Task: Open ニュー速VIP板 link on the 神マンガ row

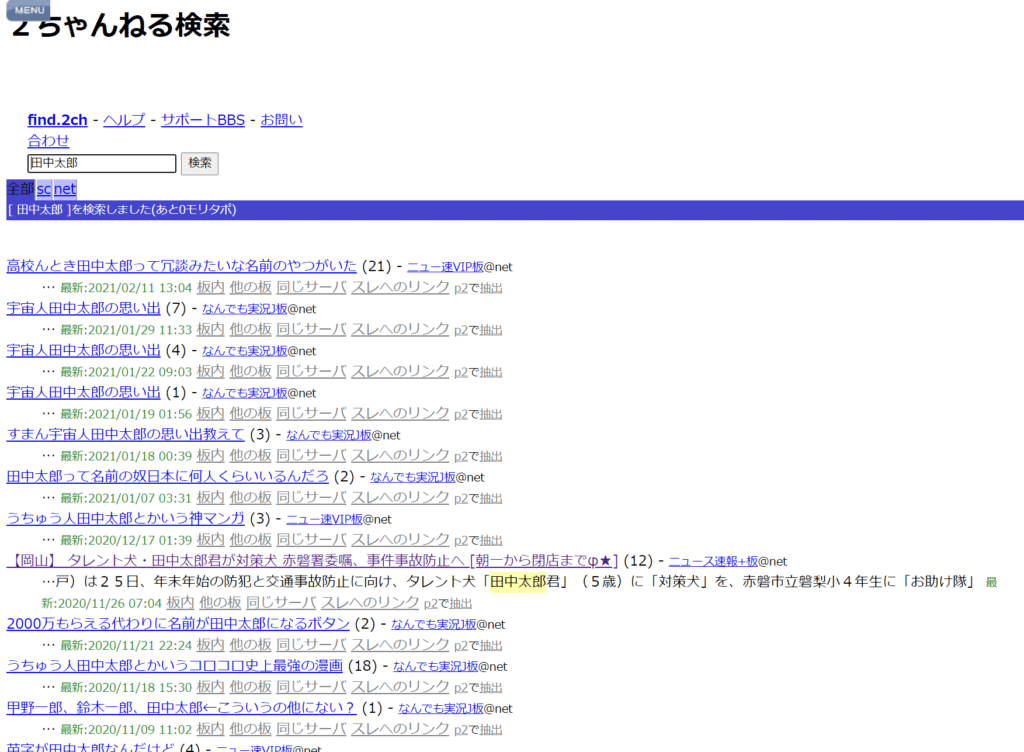Action: (324, 519)
